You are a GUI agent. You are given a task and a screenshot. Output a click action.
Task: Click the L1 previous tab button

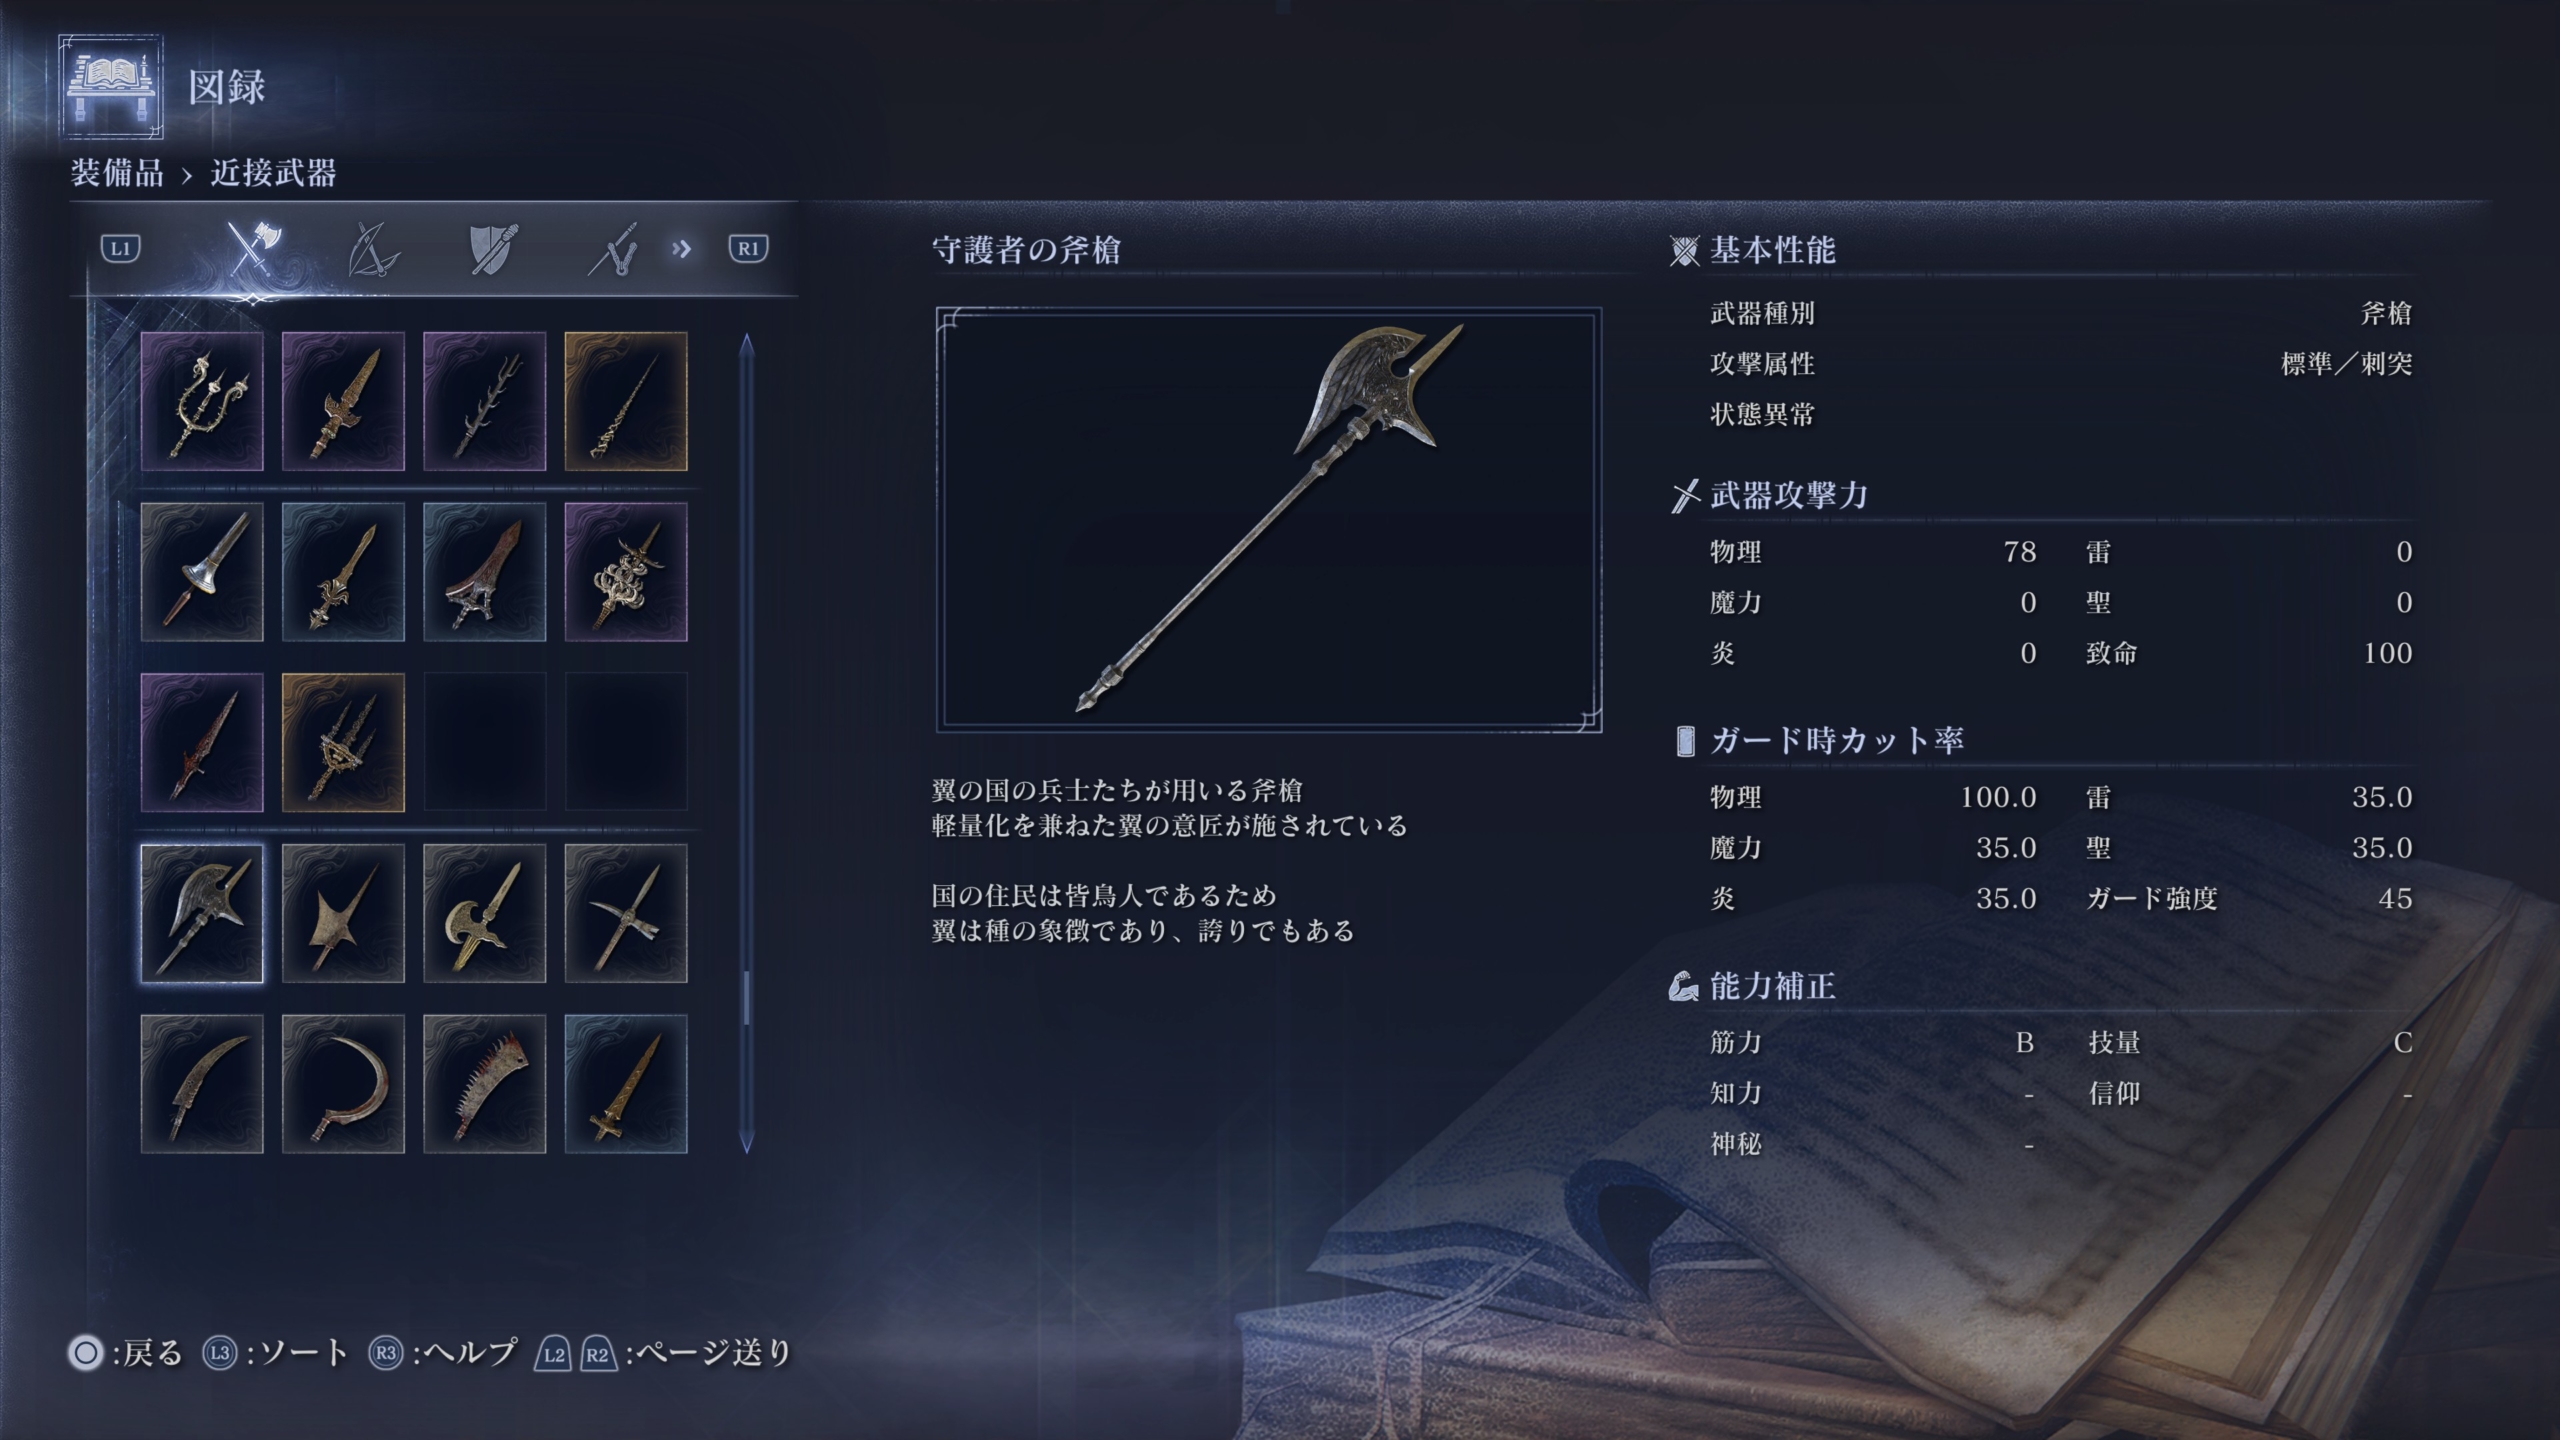click(x=121, y=248)
